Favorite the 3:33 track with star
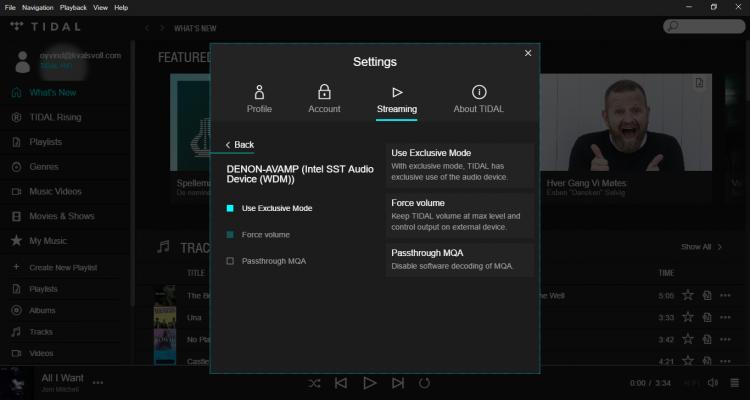Screen dimensions: 750x400 [687, 317]
